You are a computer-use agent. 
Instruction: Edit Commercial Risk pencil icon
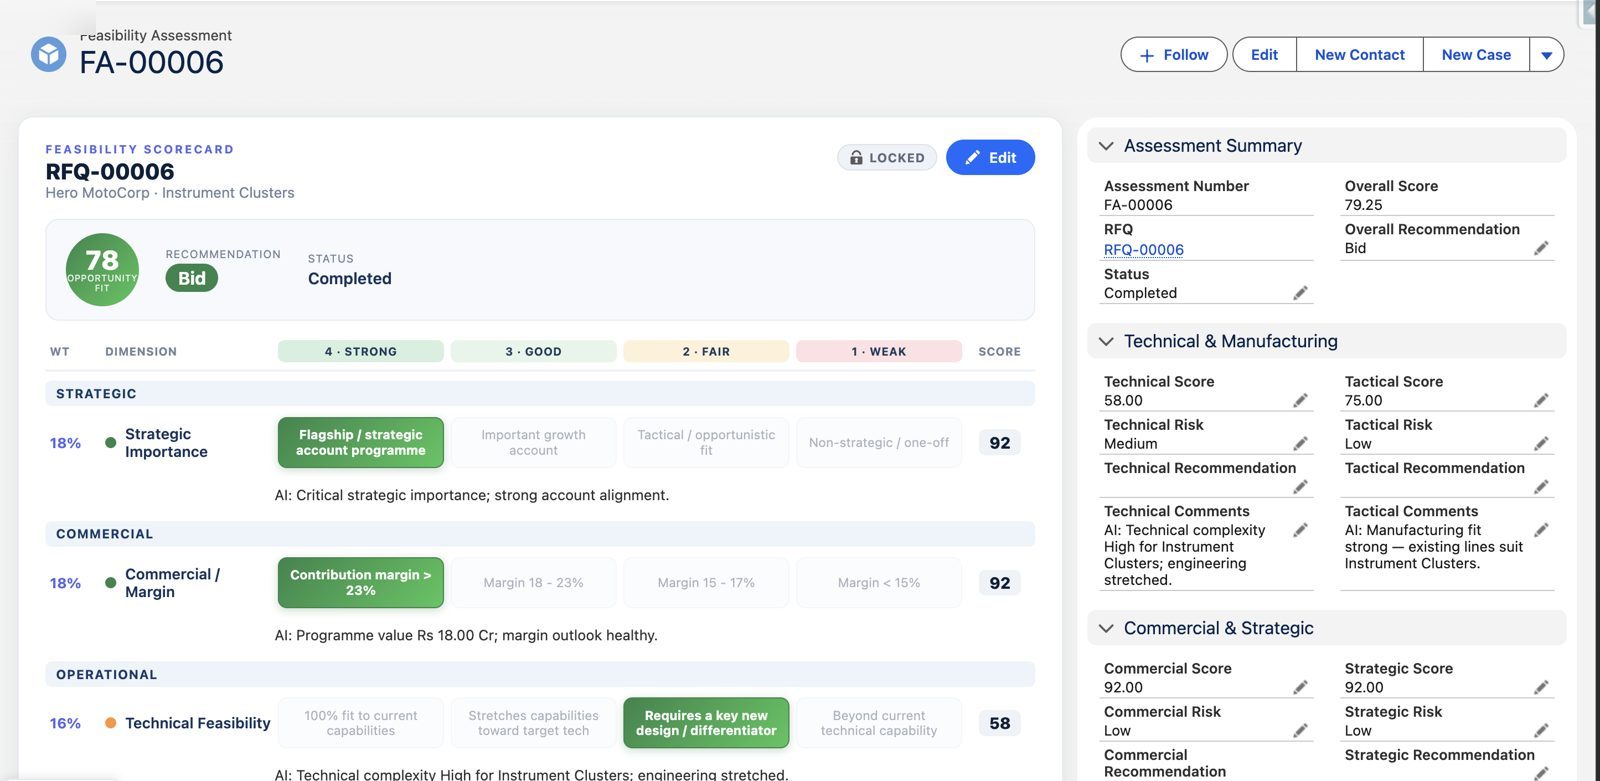[x=1300, y=730]
